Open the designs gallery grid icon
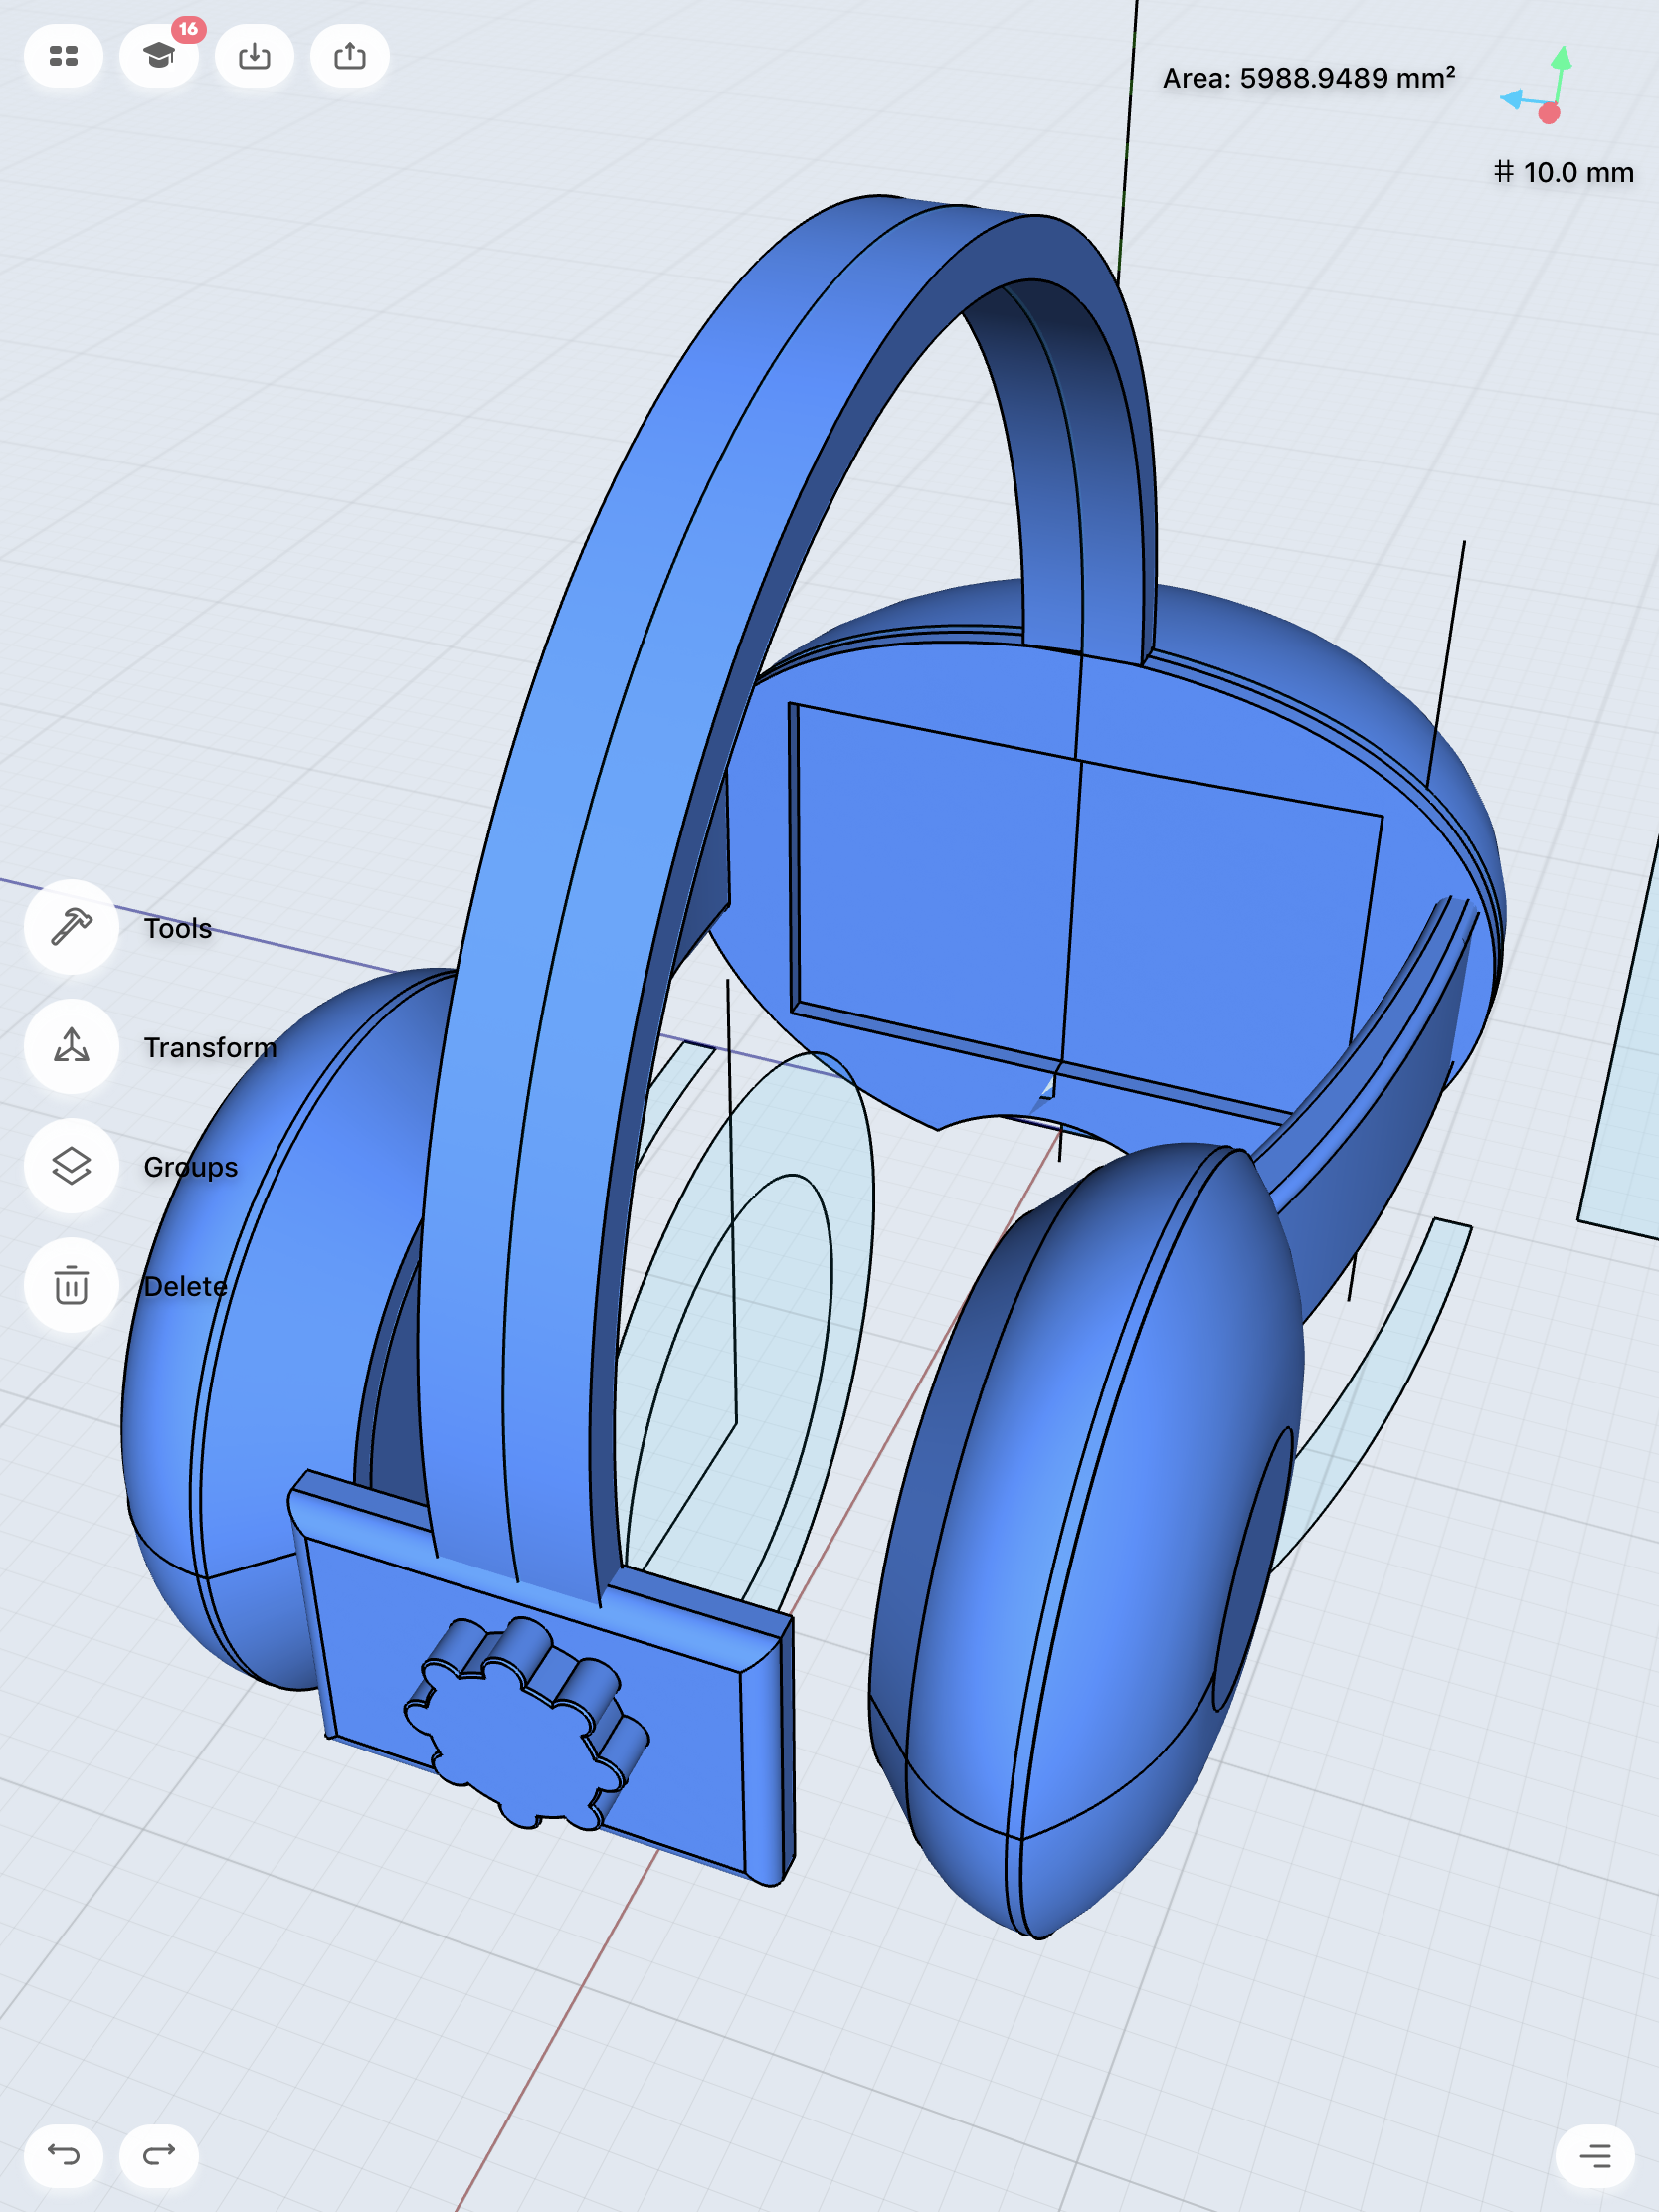 63,56
